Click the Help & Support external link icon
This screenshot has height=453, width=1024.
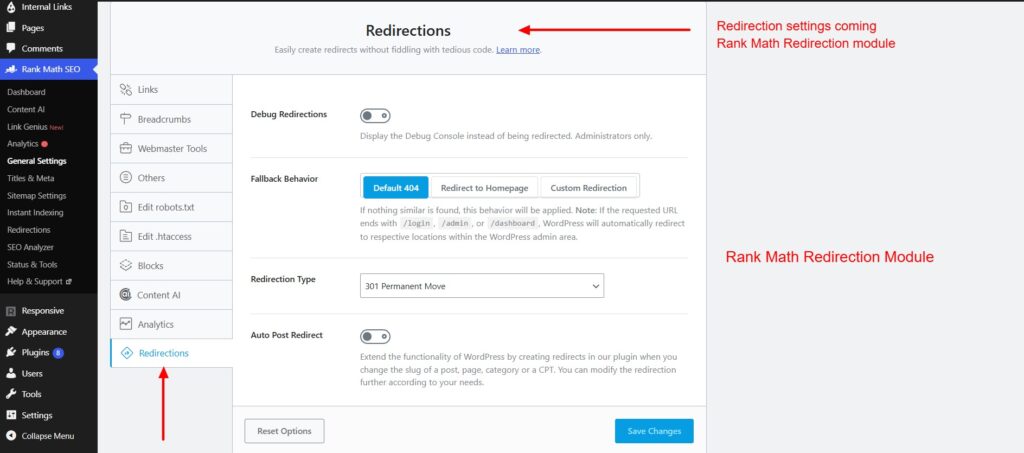click(69, 282)
